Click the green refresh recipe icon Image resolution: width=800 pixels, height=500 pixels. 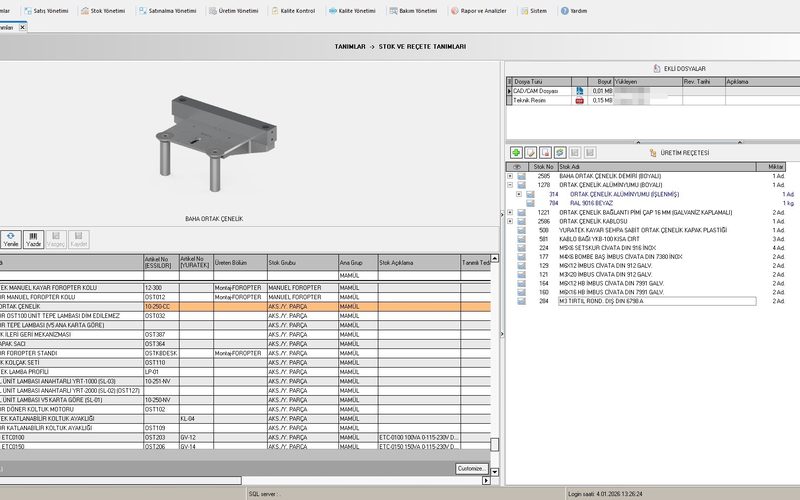560,153
